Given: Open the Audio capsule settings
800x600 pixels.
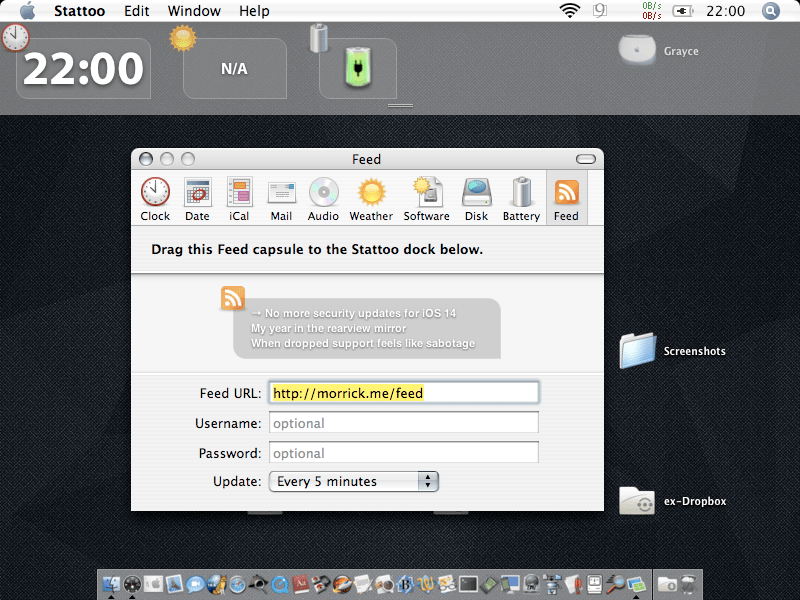Looking at the screenshot, I should coord(323,199).
